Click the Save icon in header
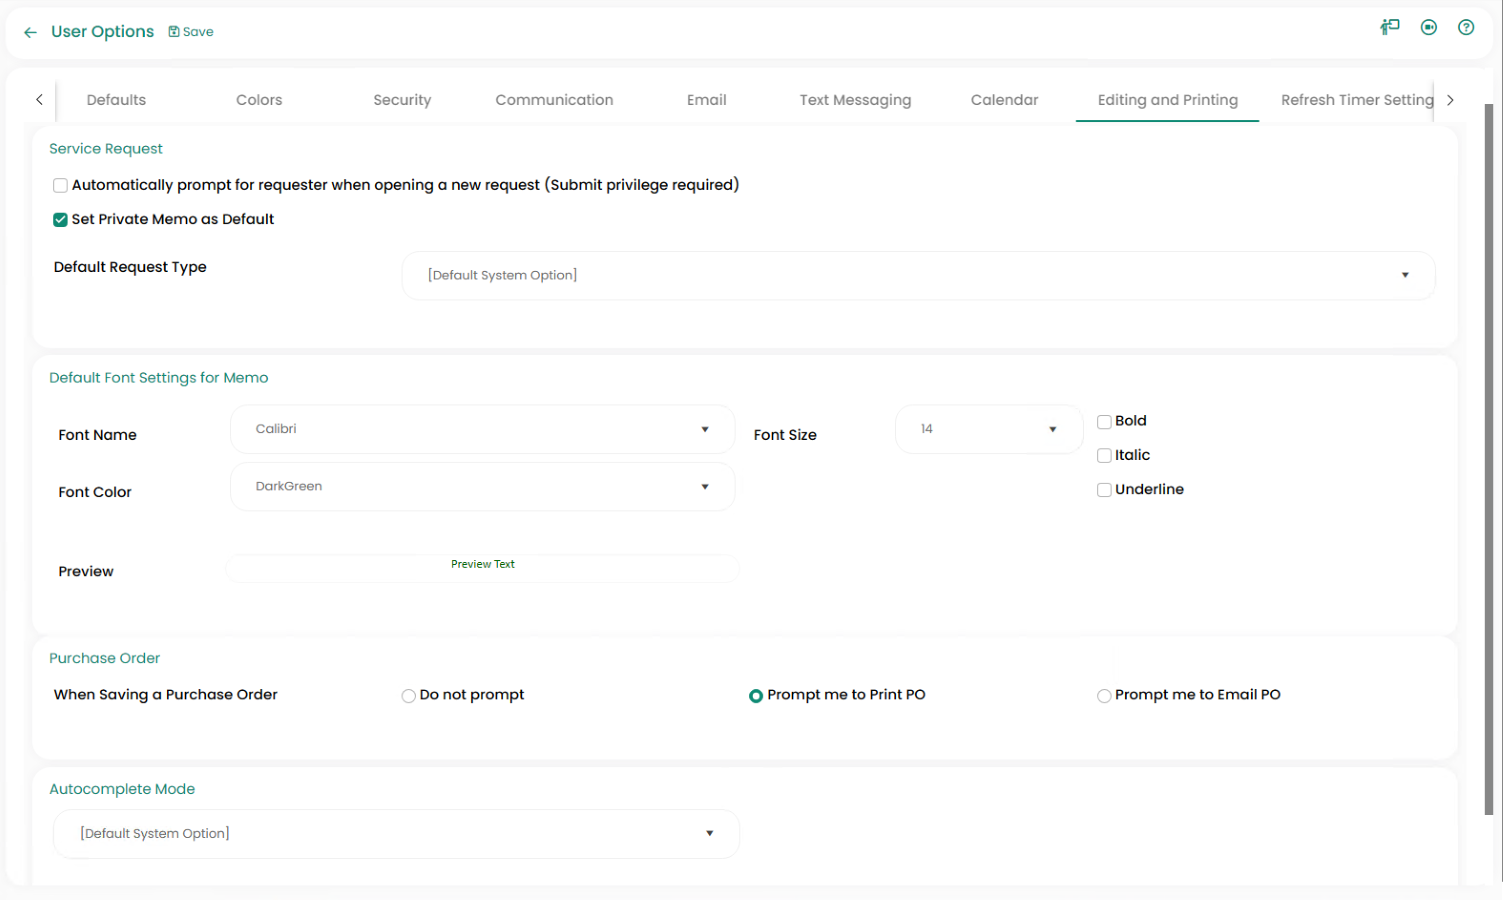The width and height of the screenshot is (1503, 900). click(x=174, y=32)
